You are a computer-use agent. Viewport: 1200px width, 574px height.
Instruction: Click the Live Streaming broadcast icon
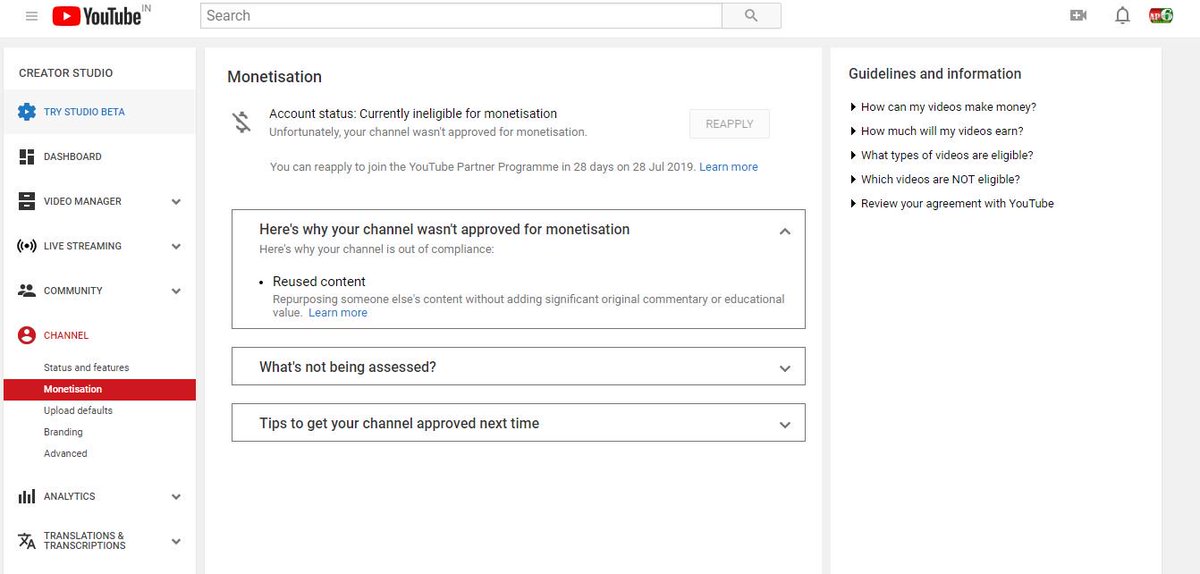point(27,246)
